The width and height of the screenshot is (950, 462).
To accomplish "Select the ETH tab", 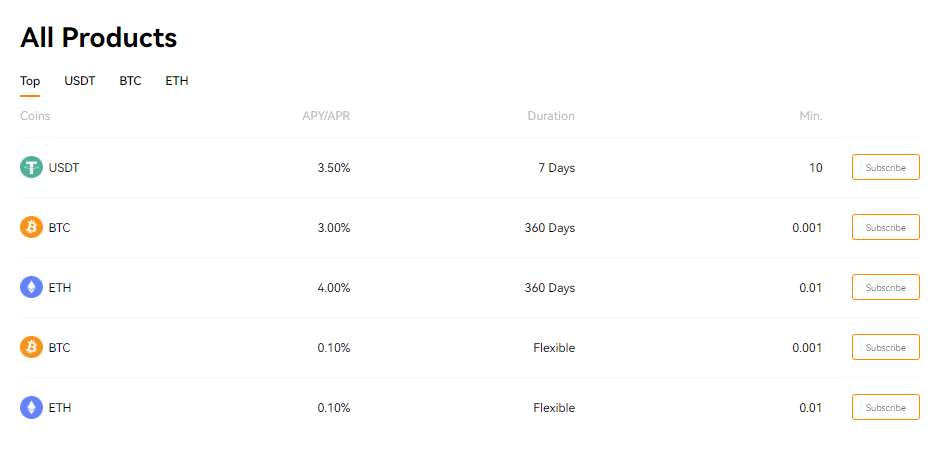I will point(177,81).
